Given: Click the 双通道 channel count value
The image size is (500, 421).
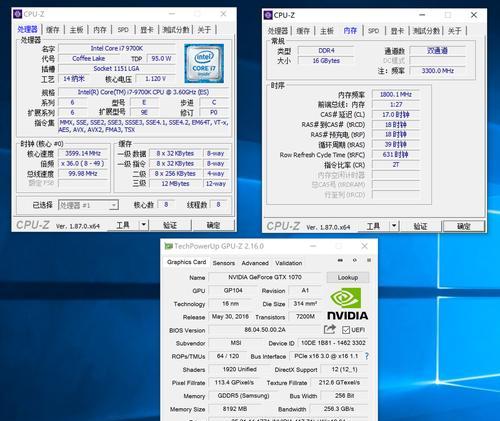Looking at the screenshot, I should [437, 51].
